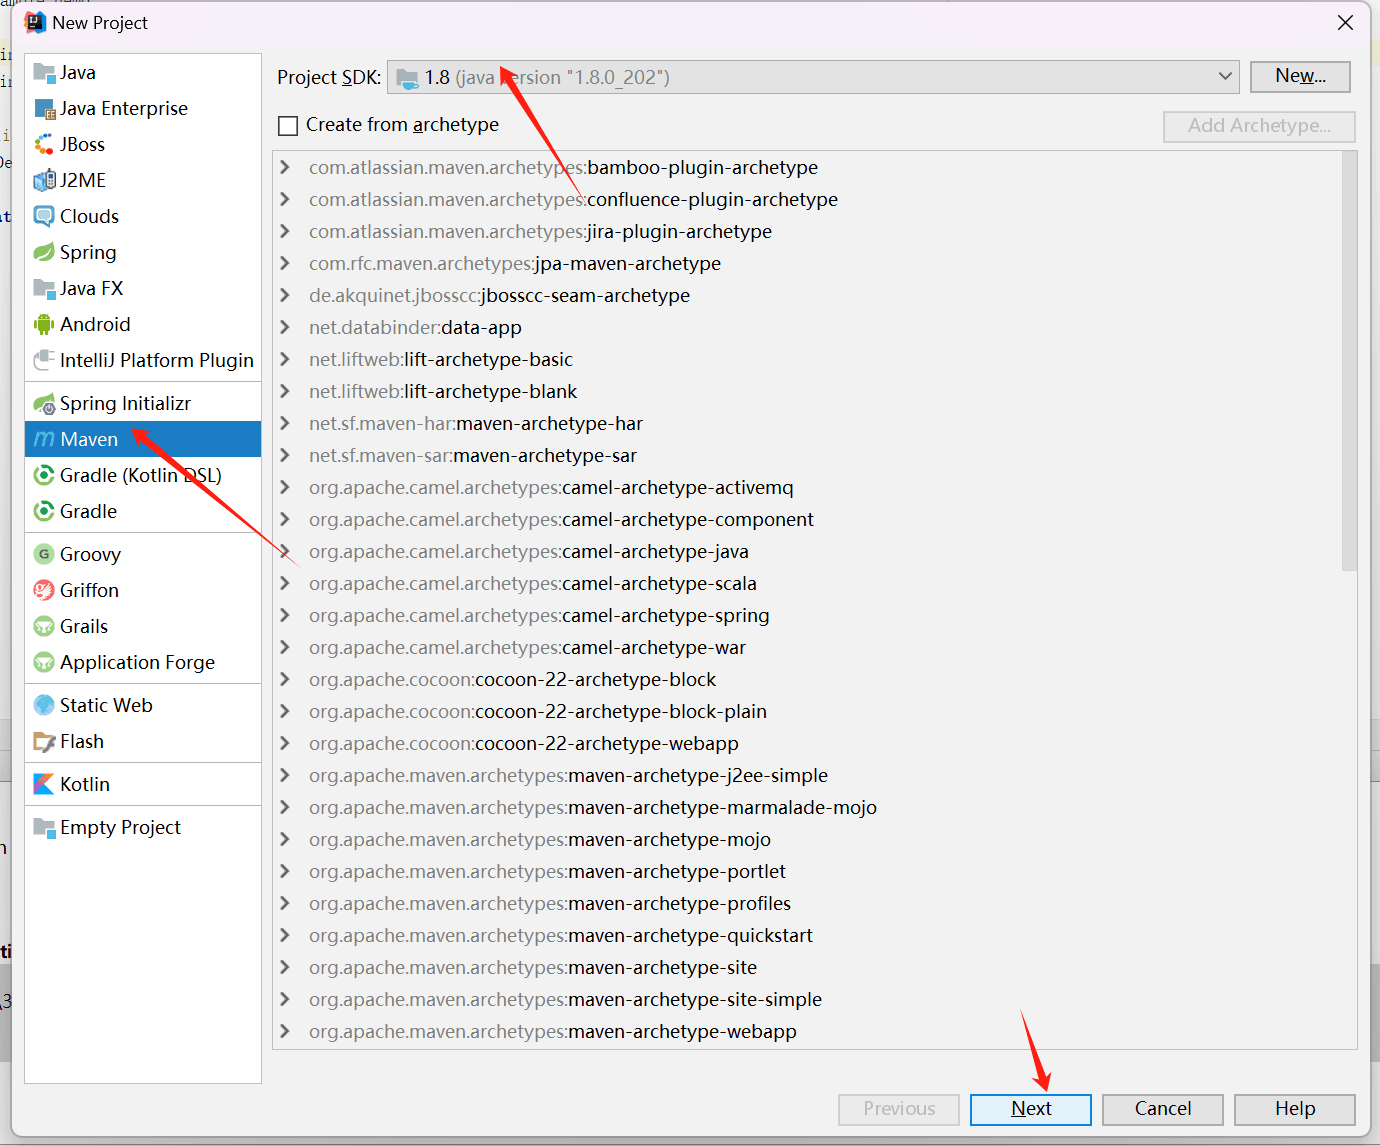Click the Kotlin logo icon
Screen dimensions: 1380x1146
pyautogui.click(x=44, y=784)
